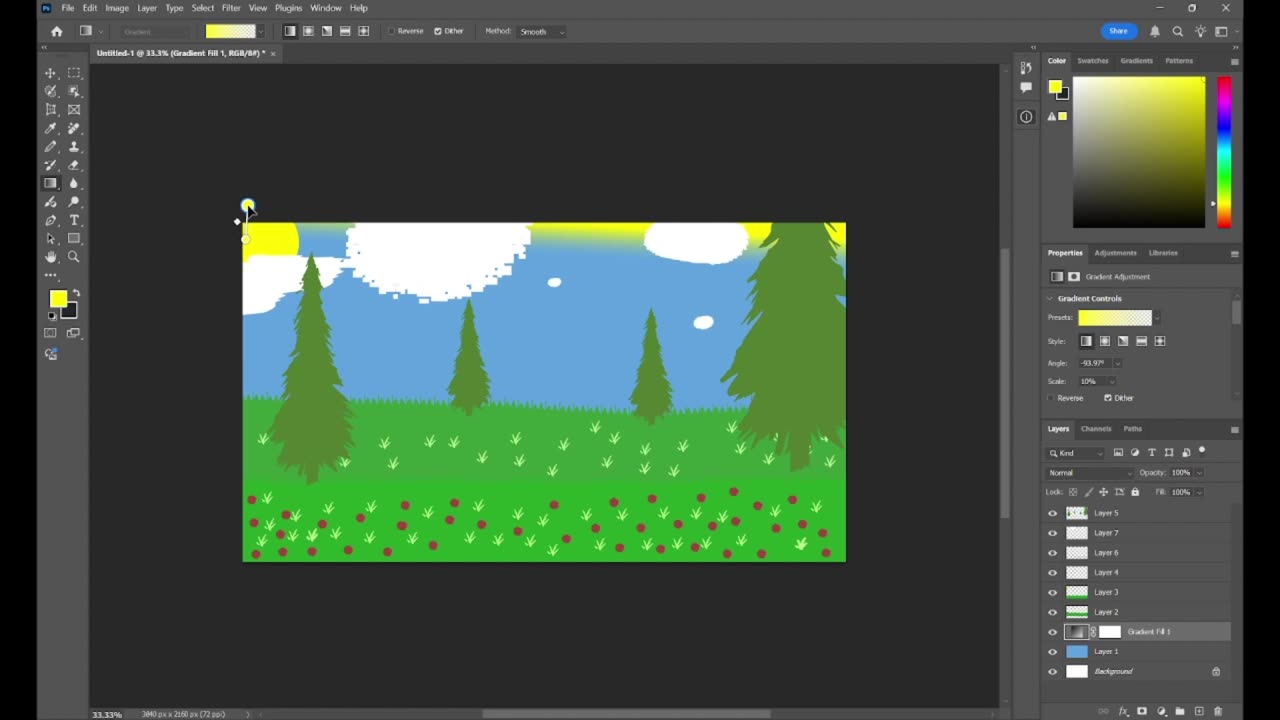The height and width of the screenshot is (720, 1280).
Task: Open the layer blend mode Normal dropdown
Action: pyautogui.click(x=1089, y=473)
